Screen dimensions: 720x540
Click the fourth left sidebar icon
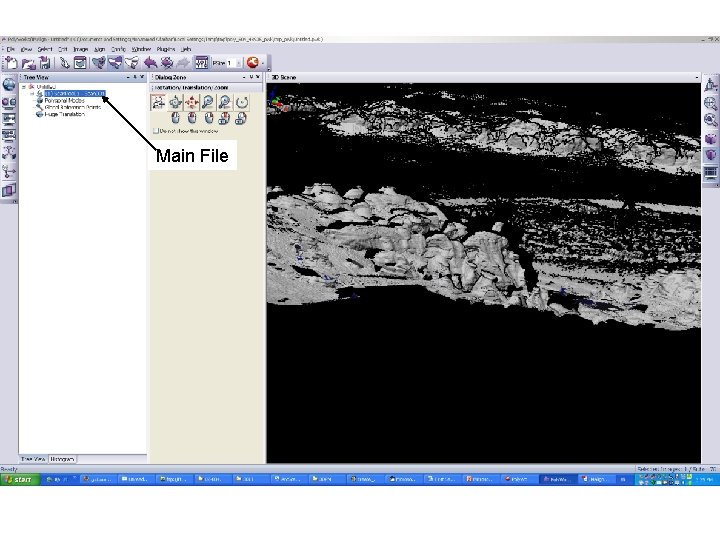tap(9, 135)
